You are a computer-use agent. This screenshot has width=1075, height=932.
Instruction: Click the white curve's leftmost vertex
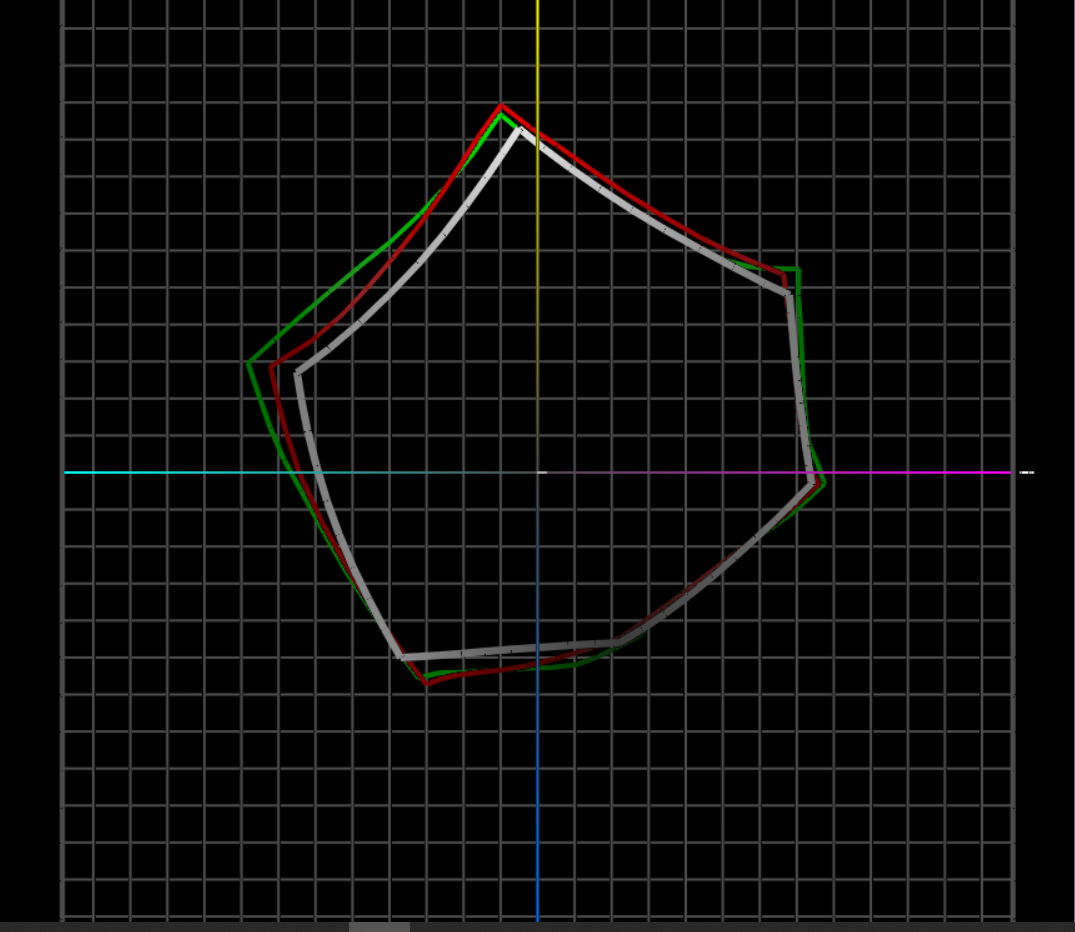[x=298, y=373]
